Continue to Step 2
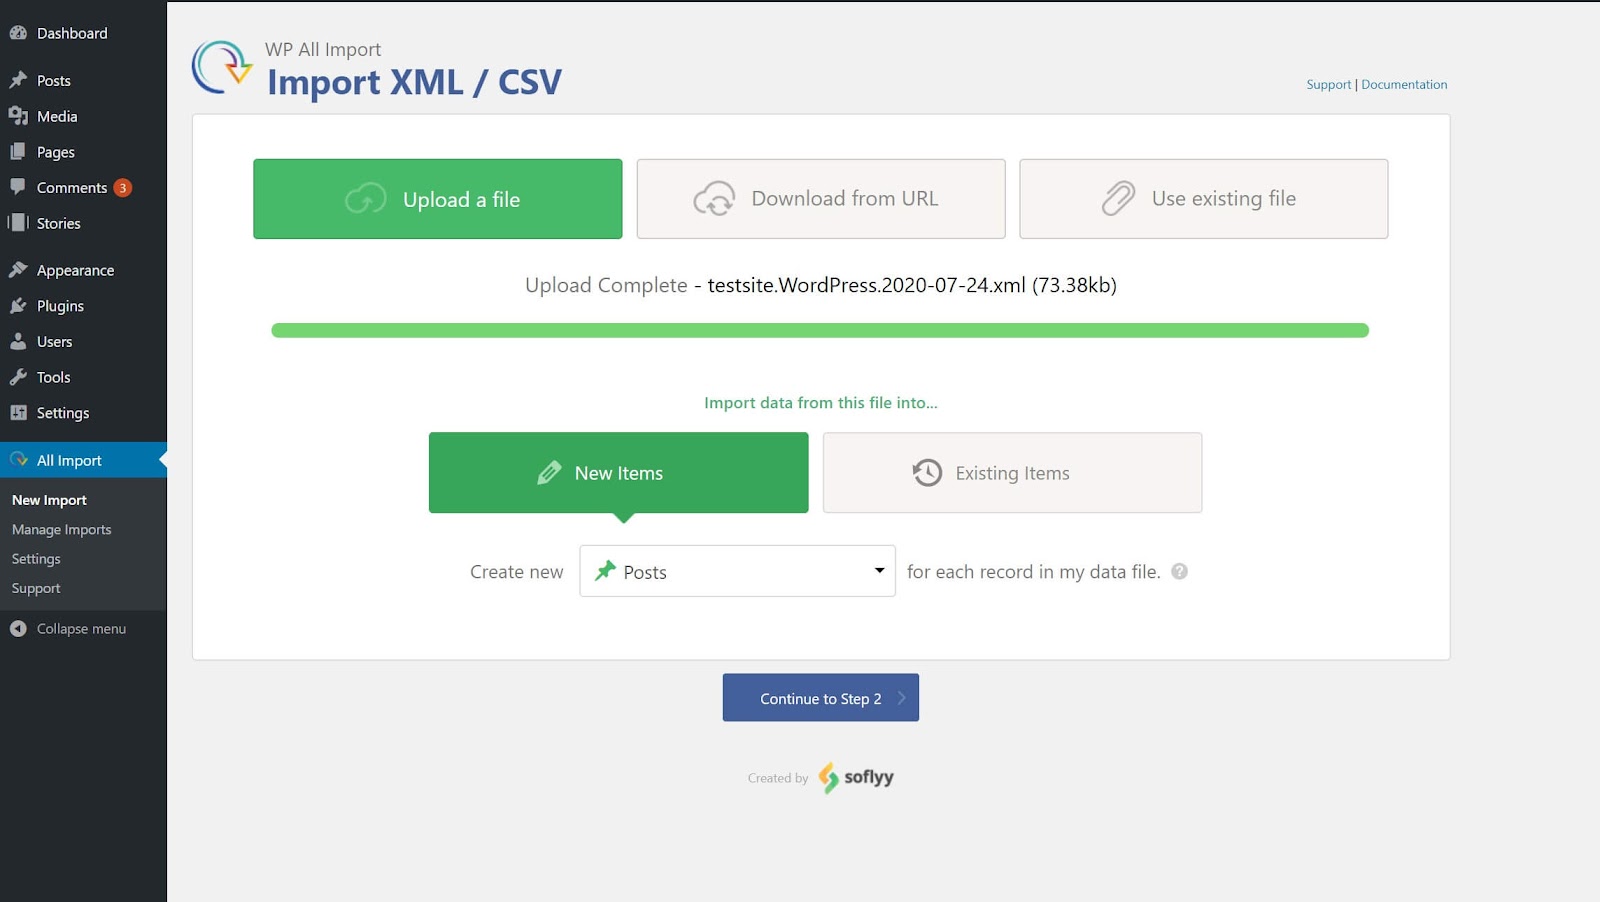 (x=821, y=697)
